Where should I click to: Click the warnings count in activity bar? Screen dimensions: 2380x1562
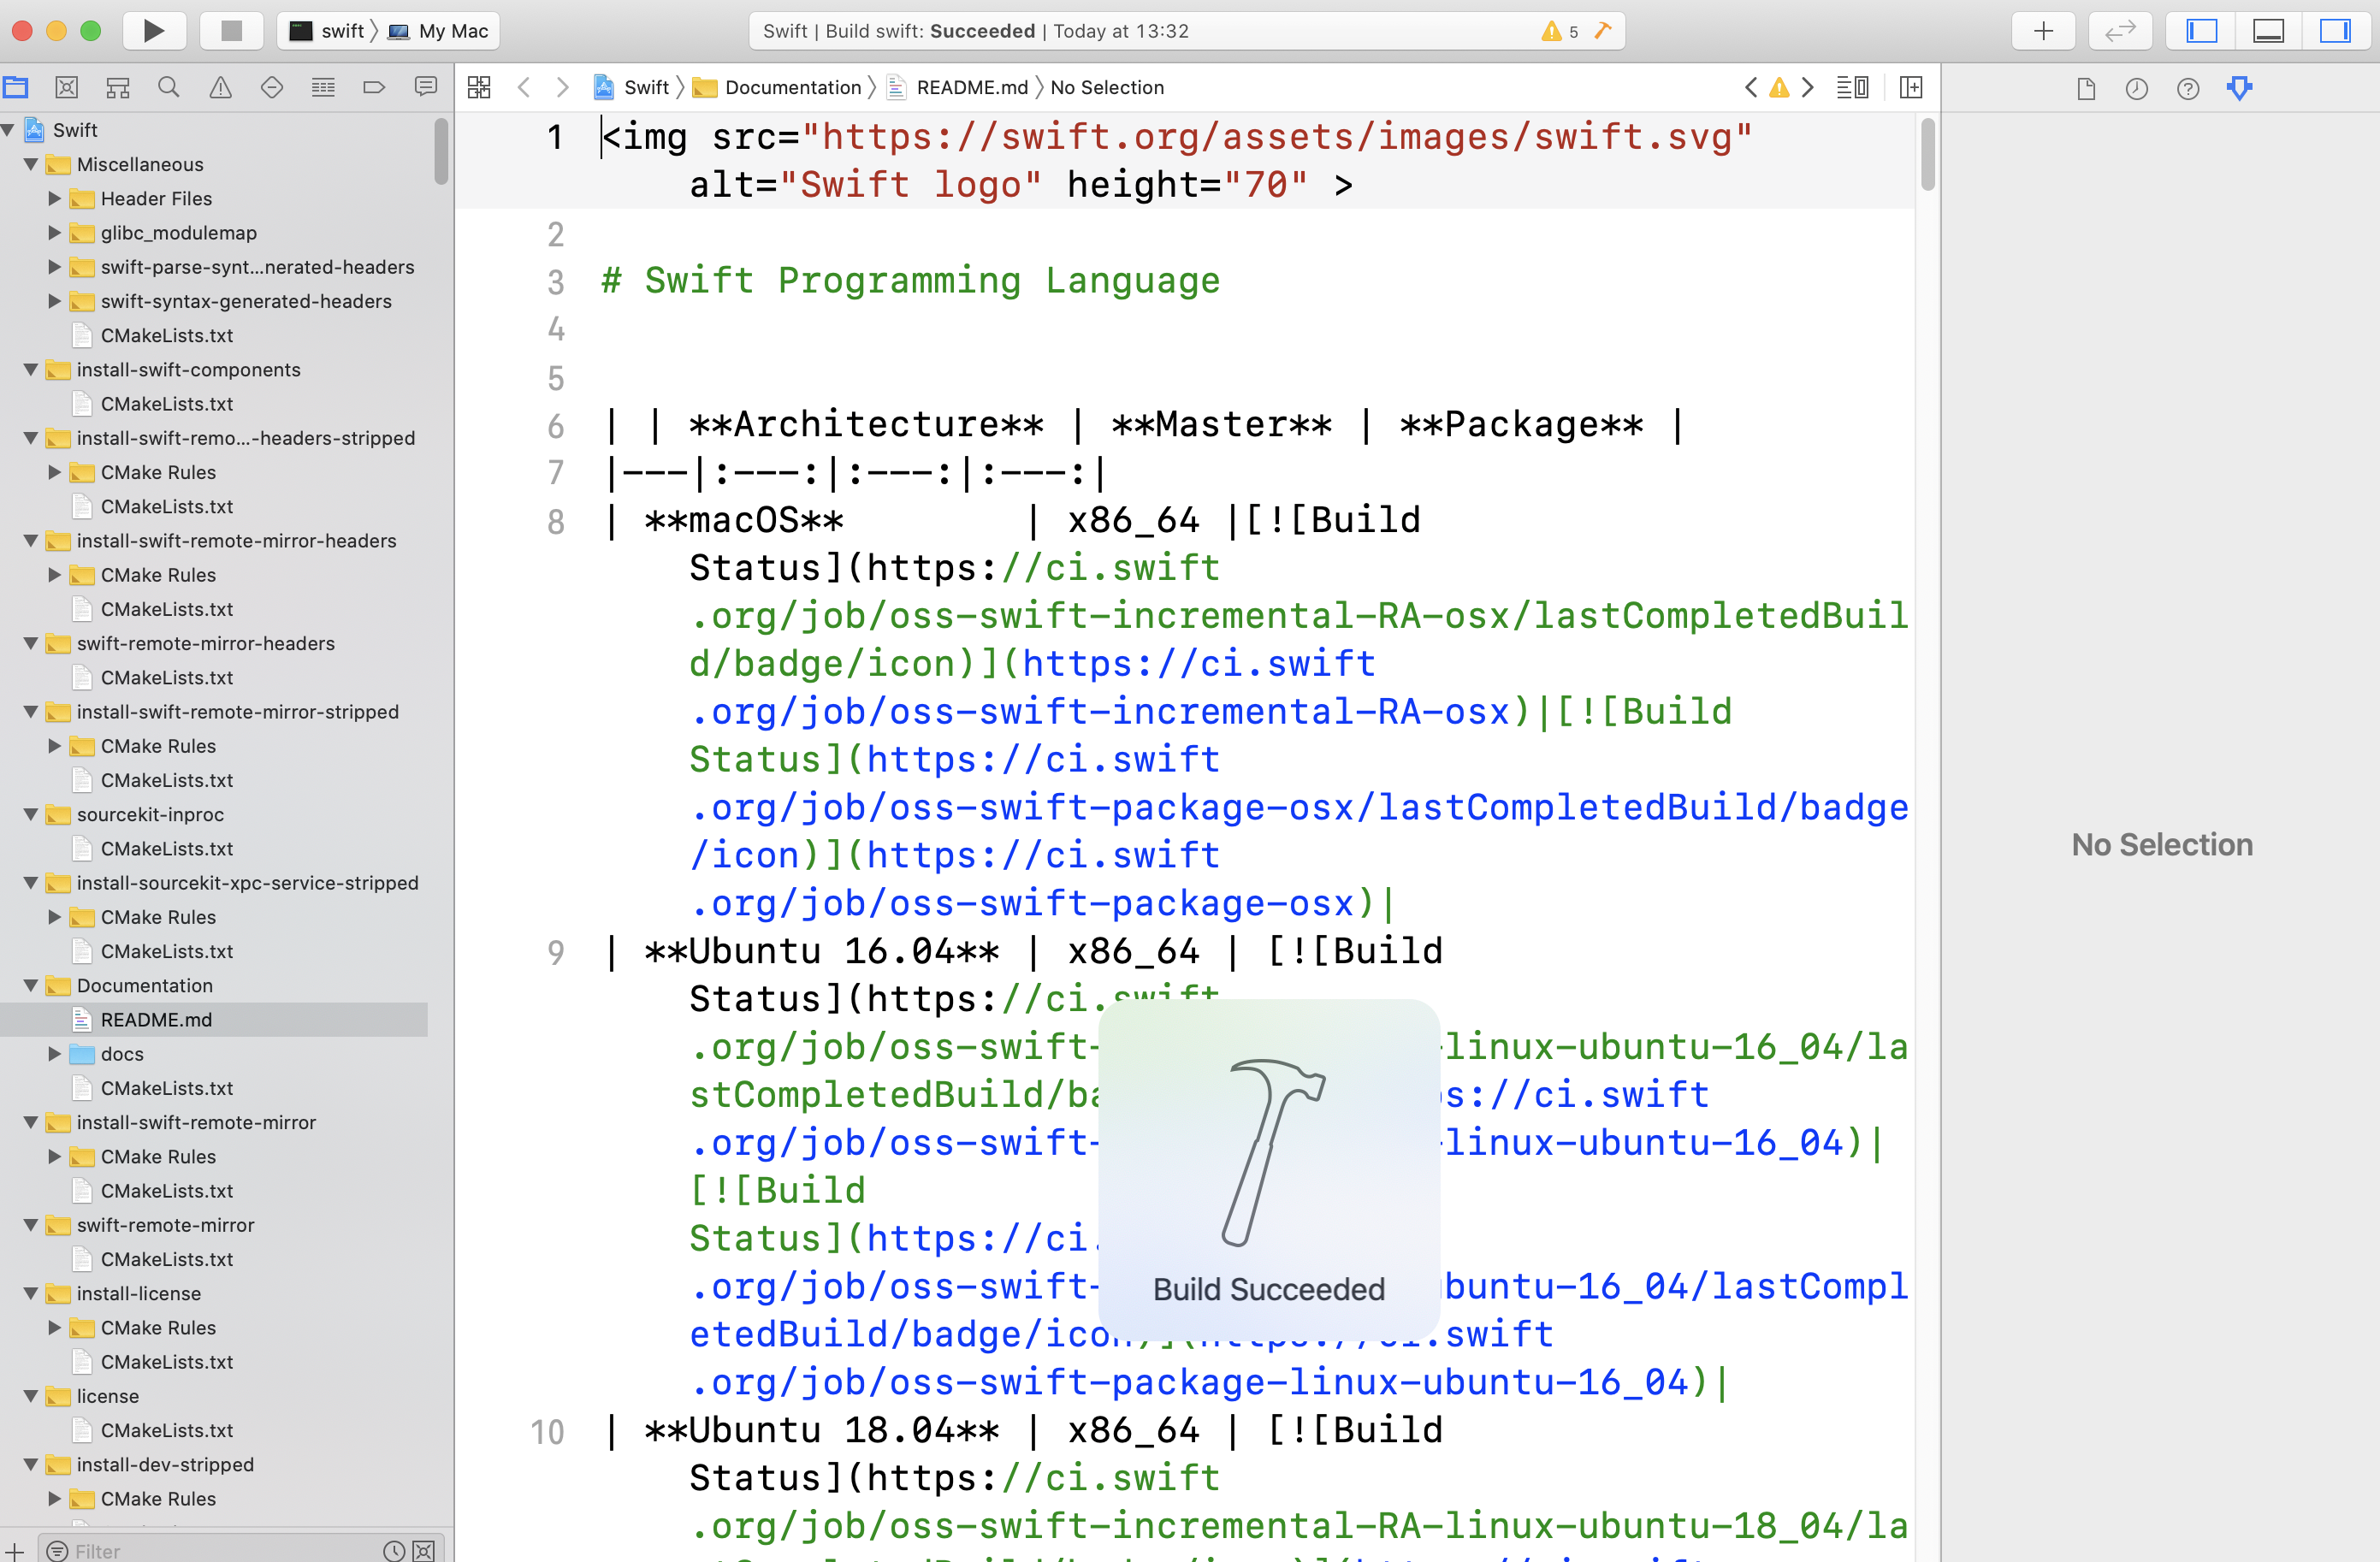[1560, 31]
